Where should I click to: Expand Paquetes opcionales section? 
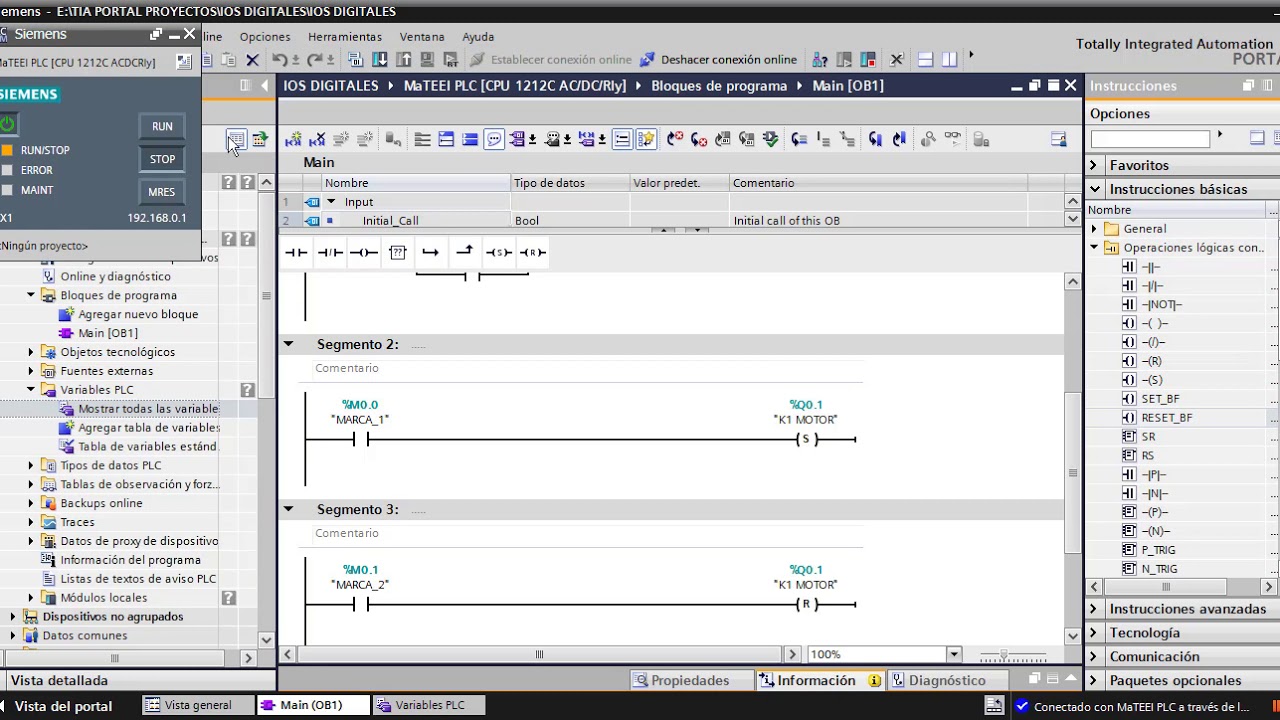tap(1094, 681)
